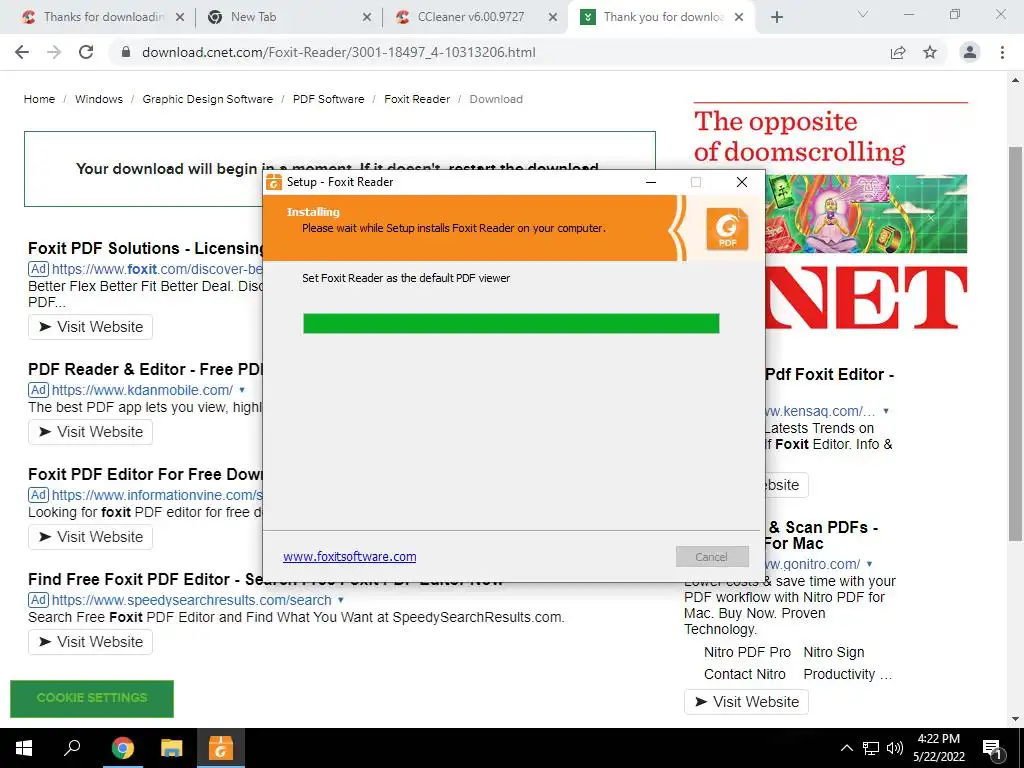Close the New Tab tab

367,17
